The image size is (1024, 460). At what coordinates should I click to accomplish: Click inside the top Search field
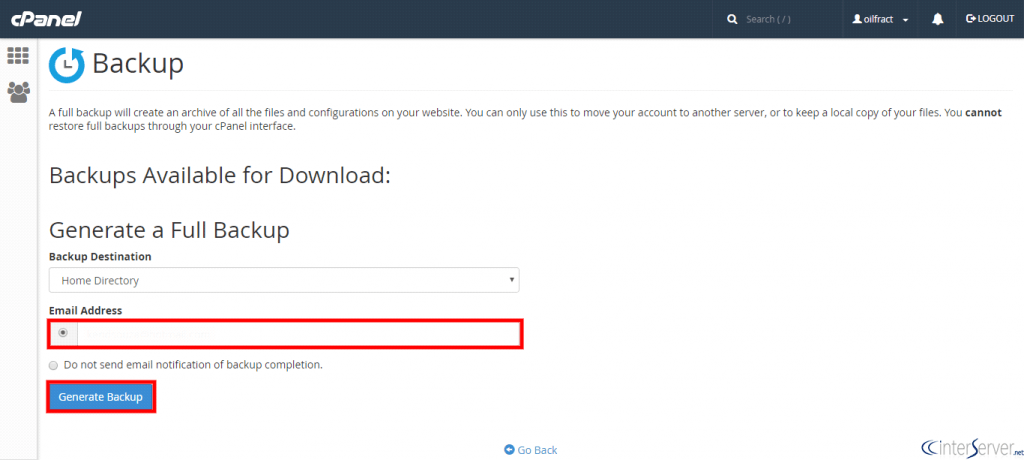coord(790,19)
